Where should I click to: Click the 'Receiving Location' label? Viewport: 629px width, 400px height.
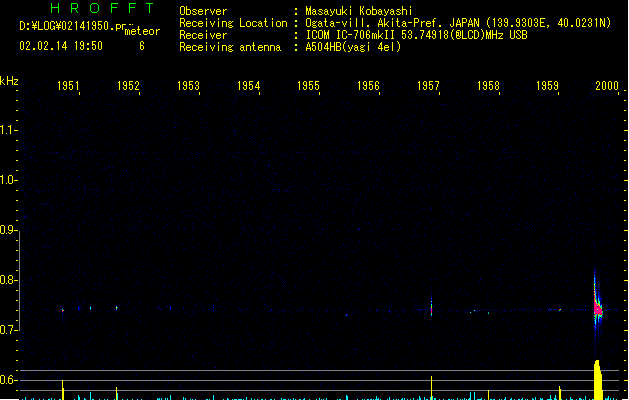(x=233, y=23)
